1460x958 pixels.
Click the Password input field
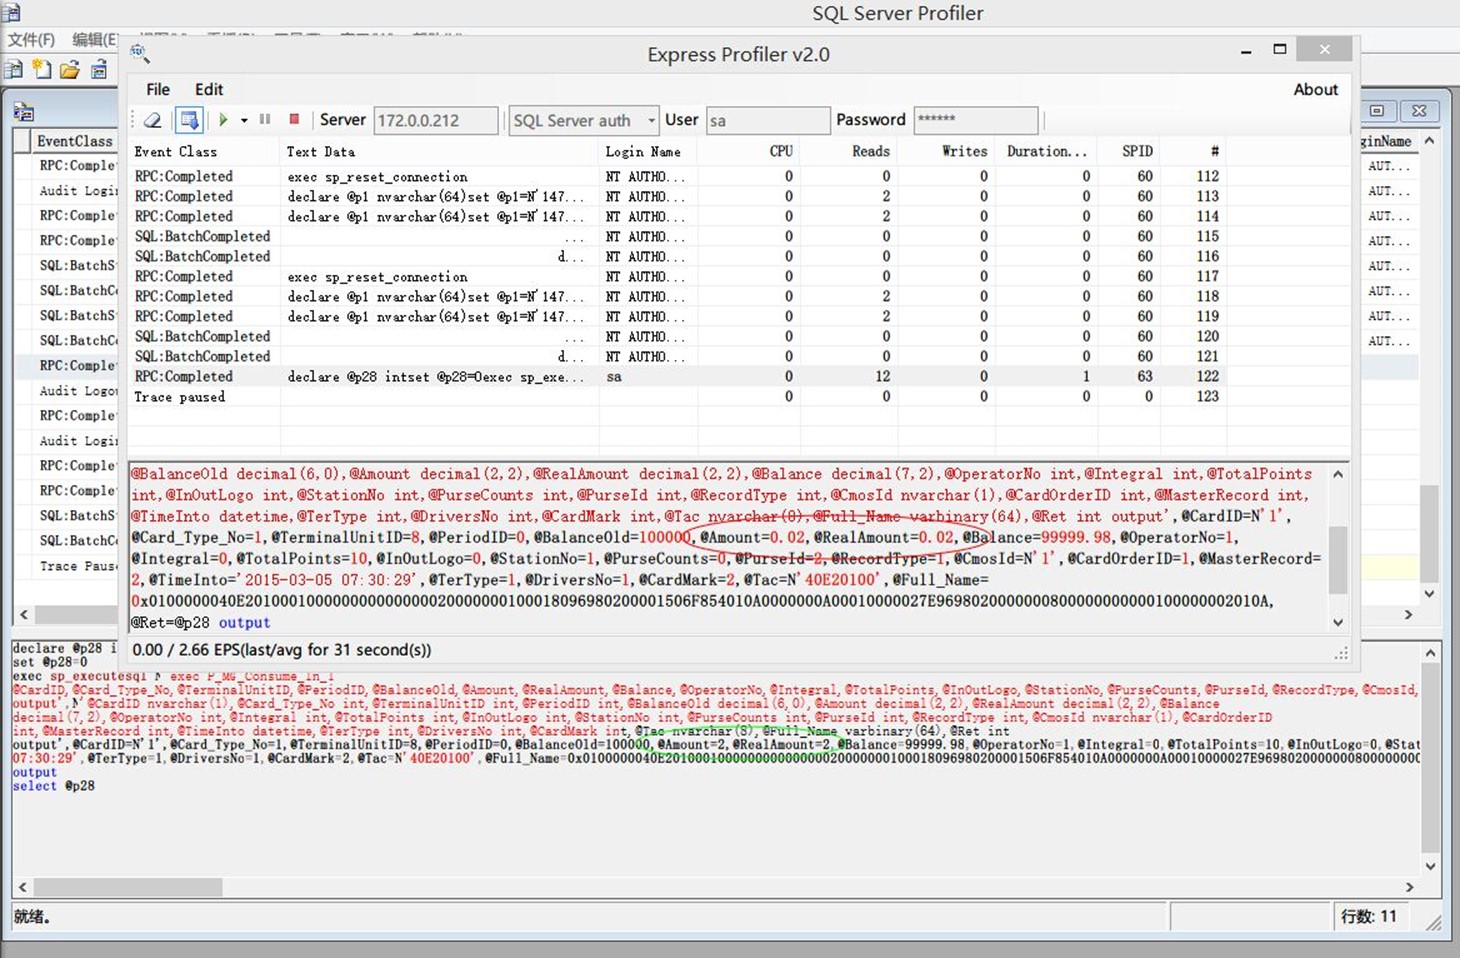pos(975,120)
